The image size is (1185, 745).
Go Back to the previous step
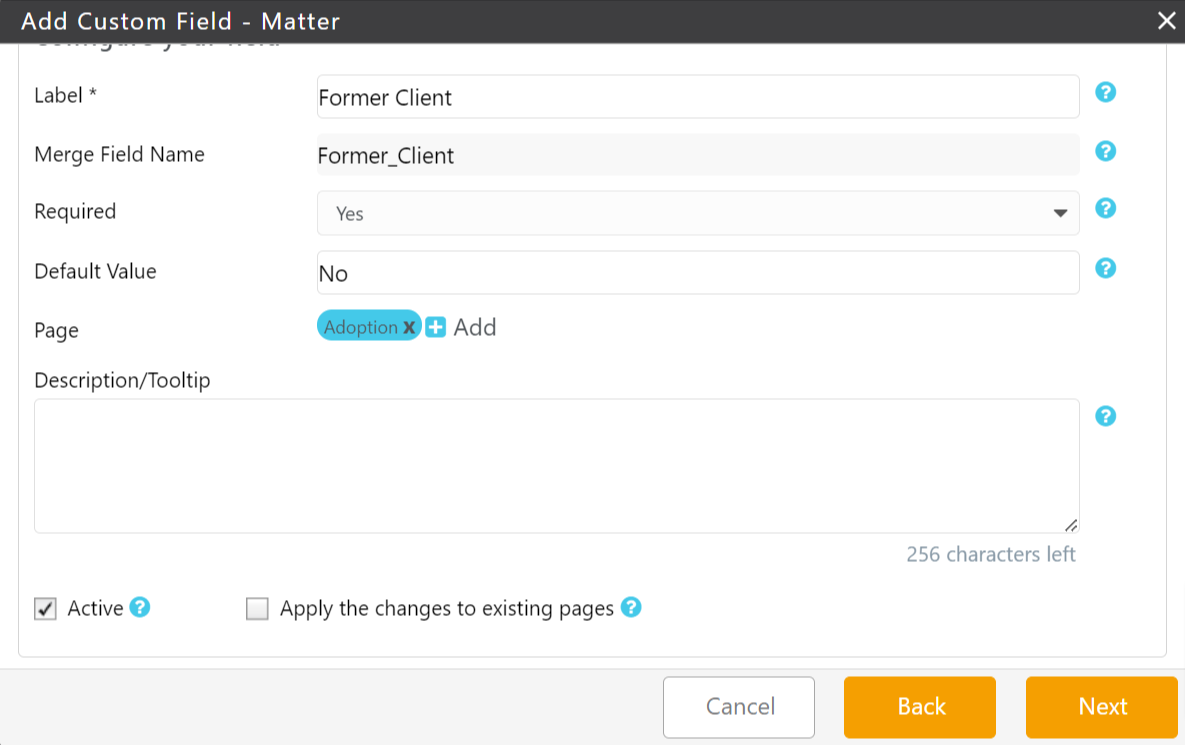(920, 707)
